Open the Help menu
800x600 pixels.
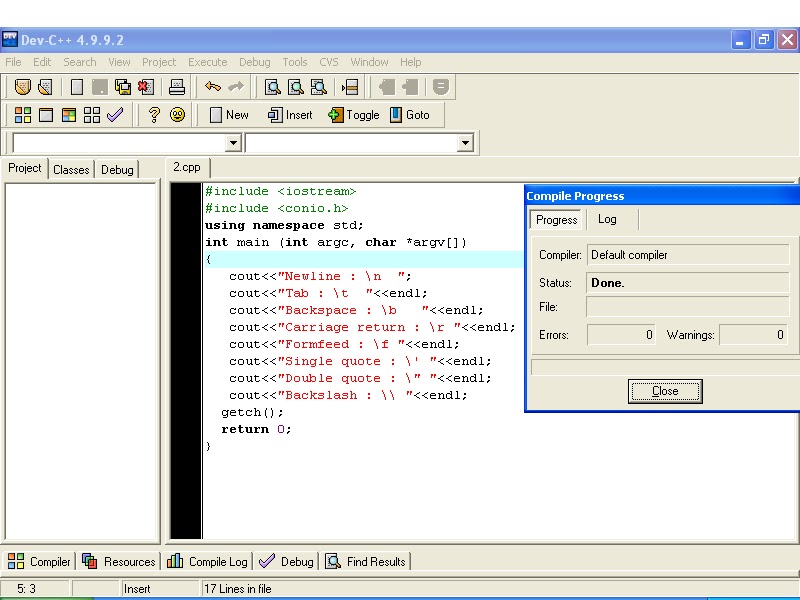click(411, 62)
